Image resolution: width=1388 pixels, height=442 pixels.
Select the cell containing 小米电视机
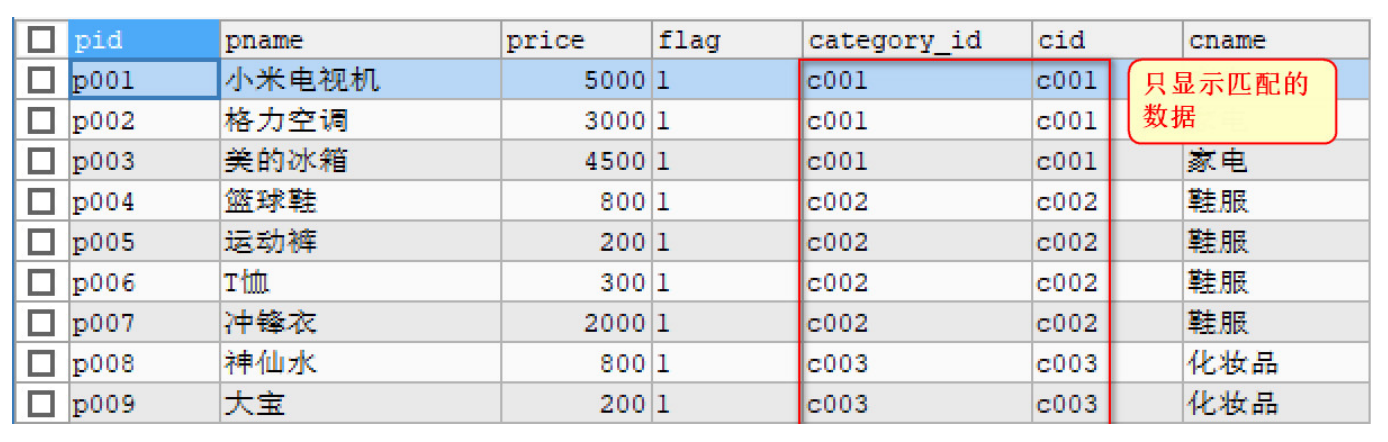(x=360, y=80)
